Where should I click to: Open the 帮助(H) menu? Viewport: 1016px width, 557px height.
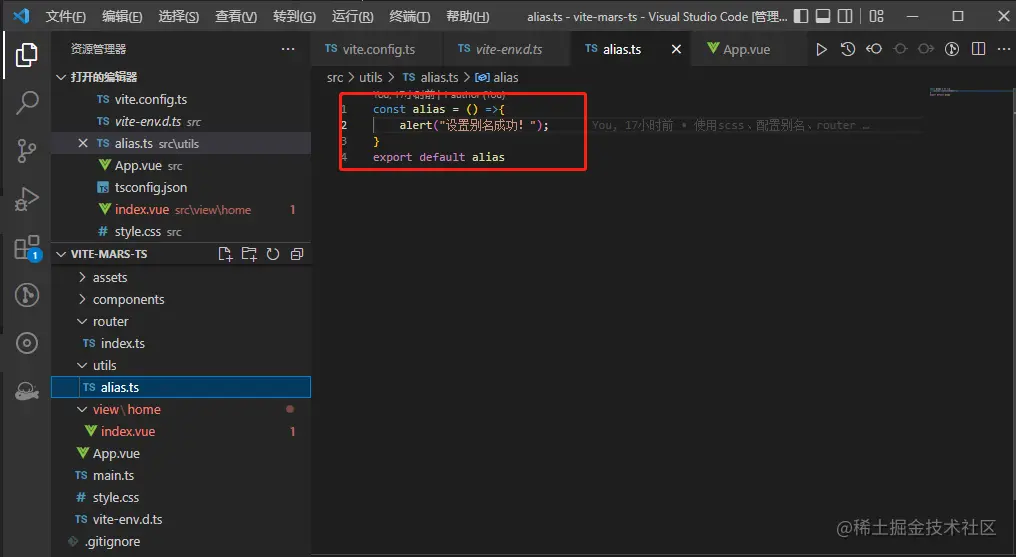pyautogui.click(x=468, y=16)
